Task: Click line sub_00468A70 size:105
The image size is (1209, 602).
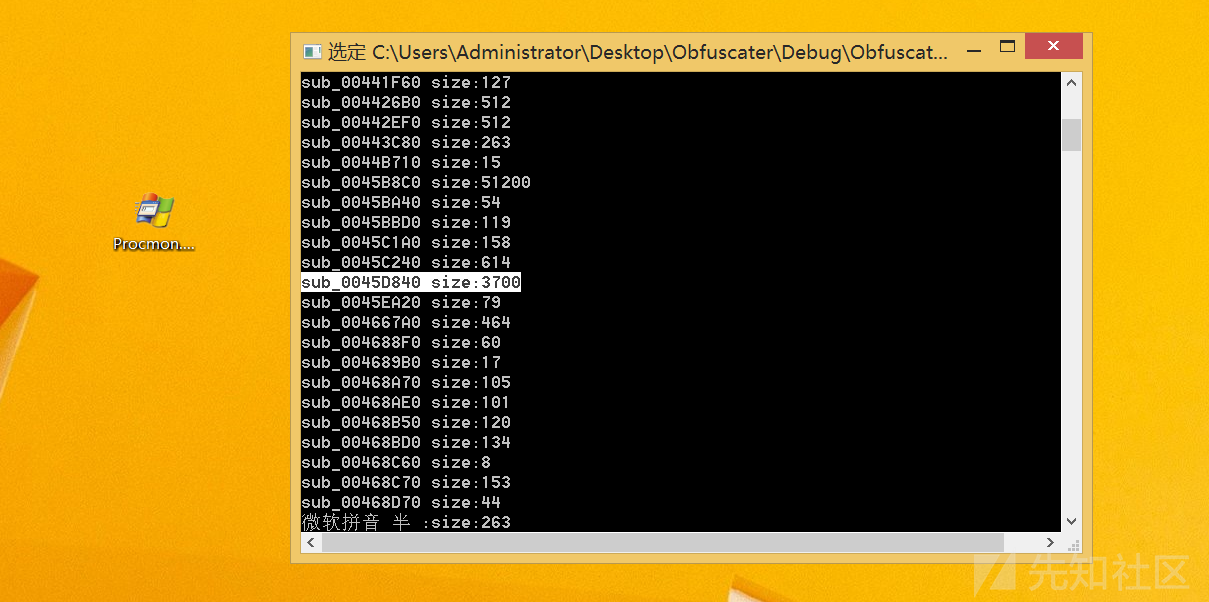Action: 406,382
